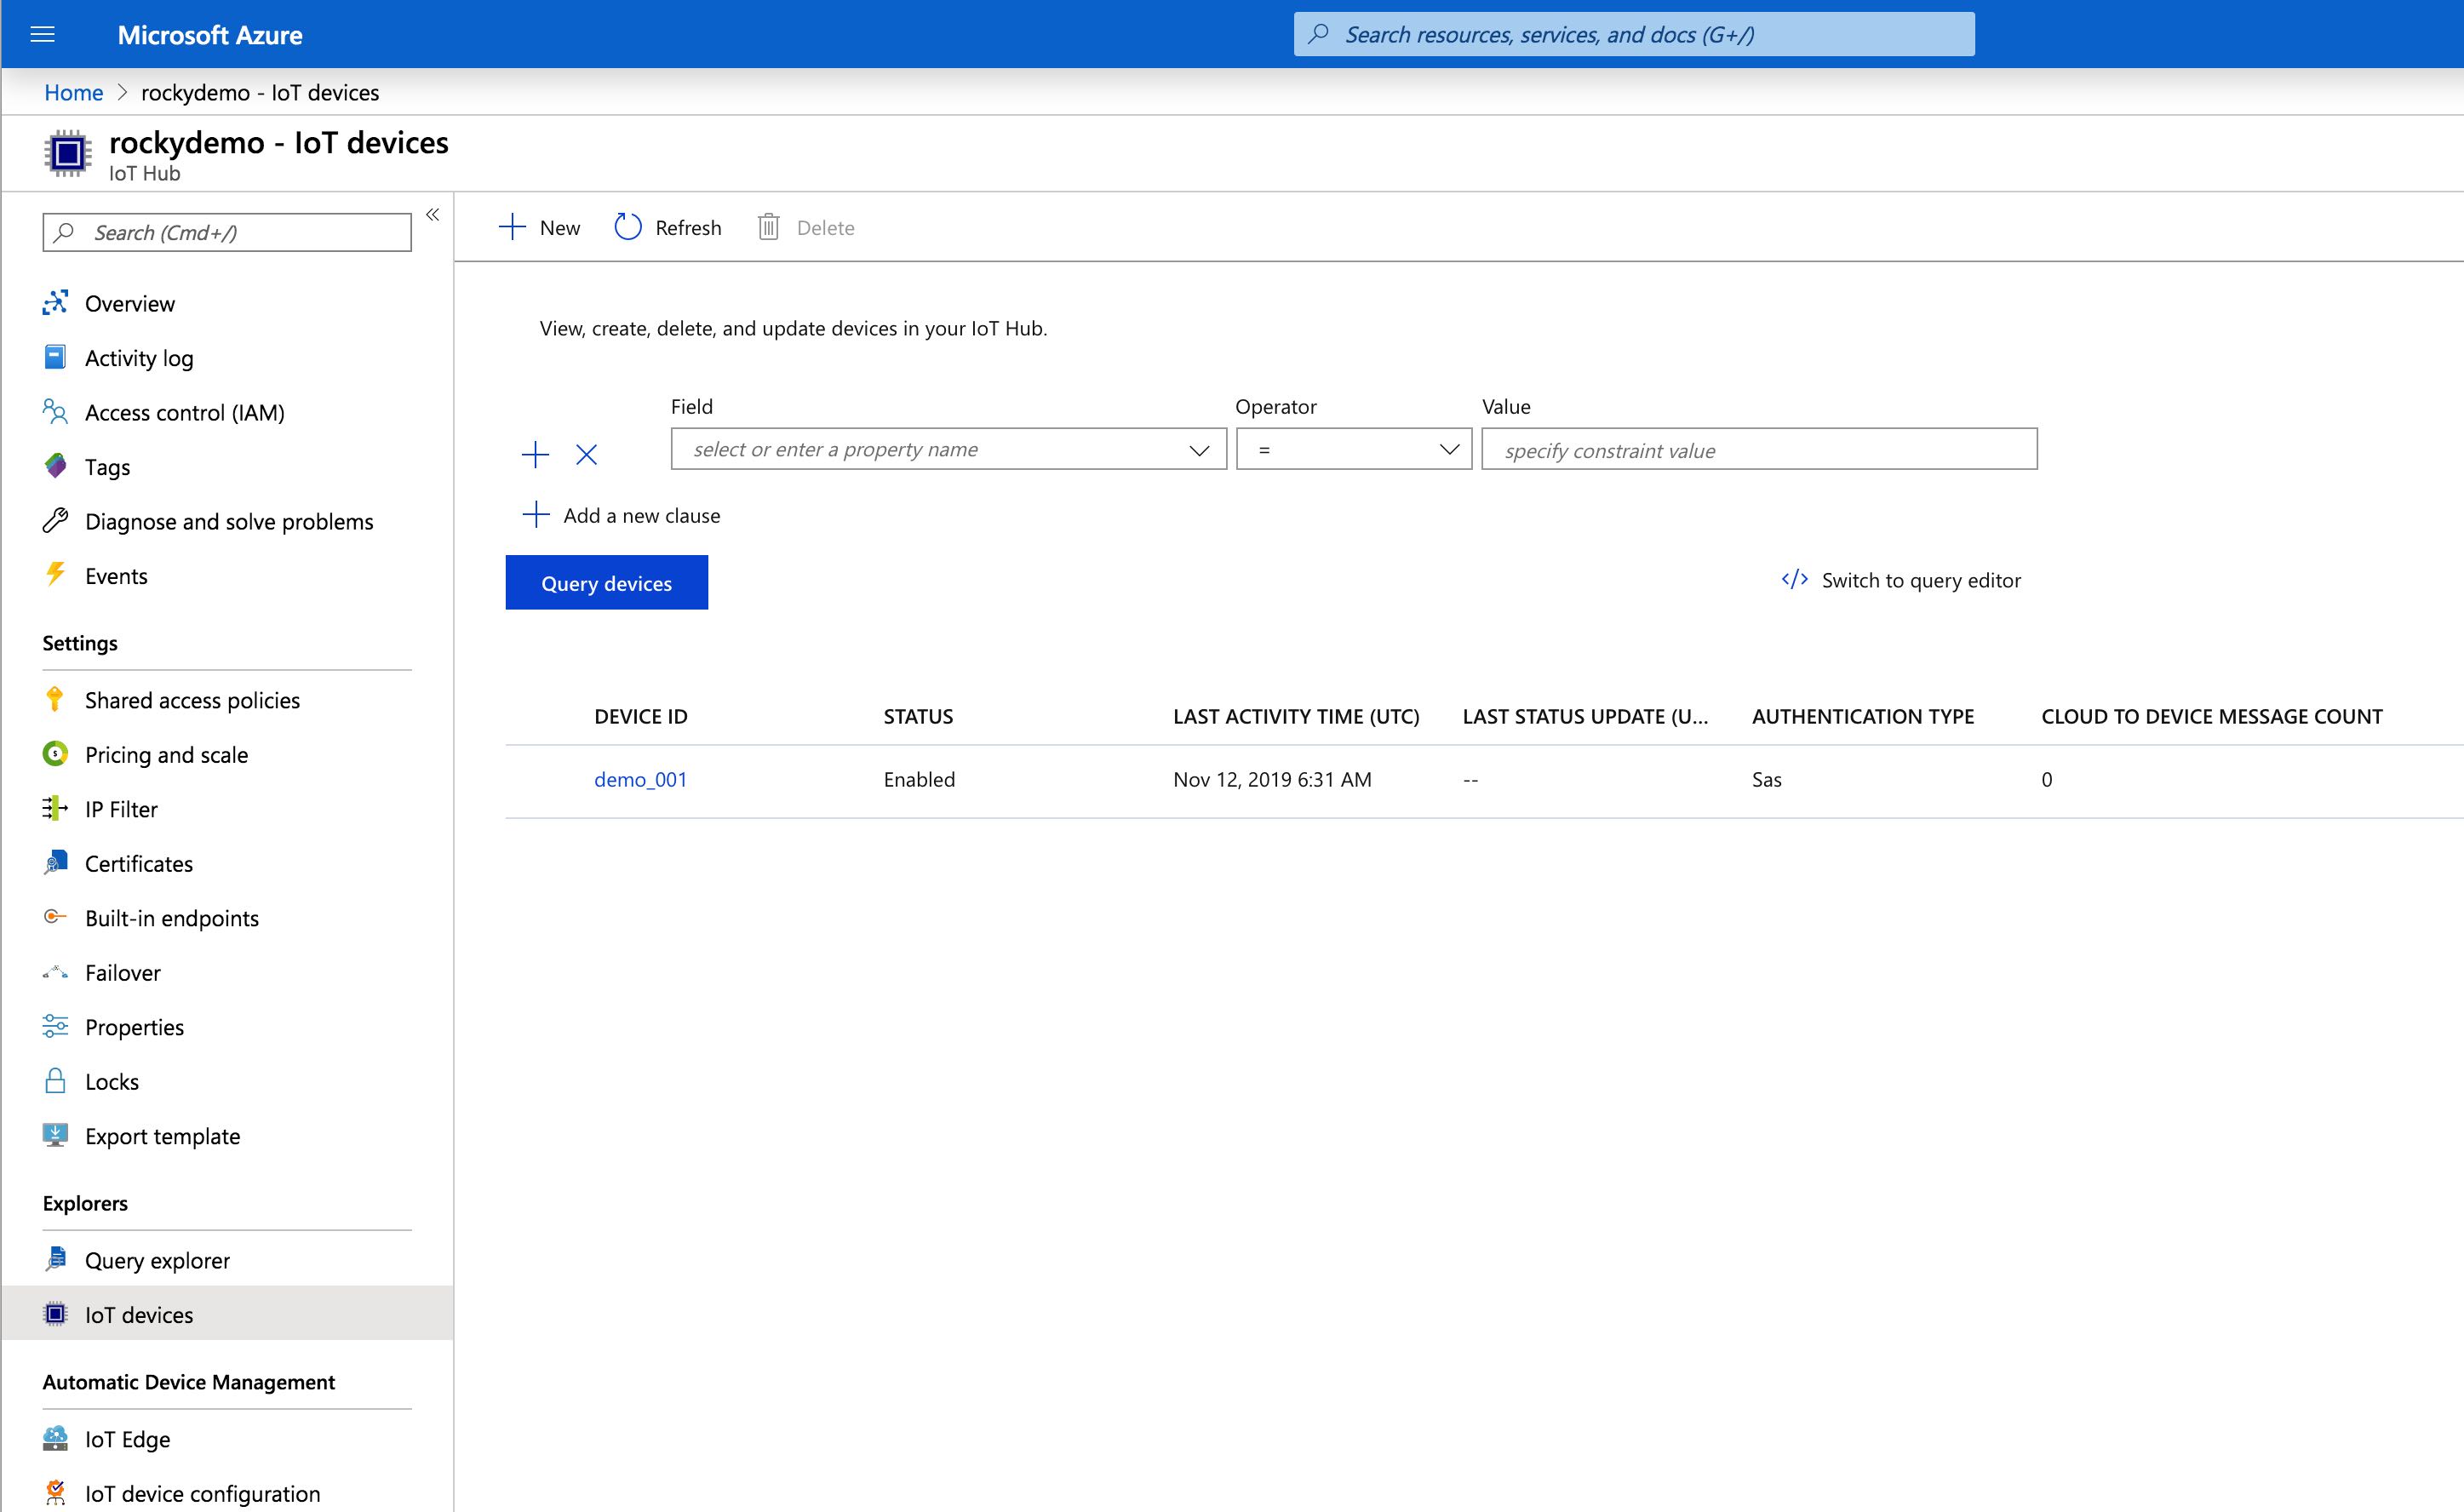Select Access control IAM icon
2464x1512 pixels.
(x=54, y=412)
